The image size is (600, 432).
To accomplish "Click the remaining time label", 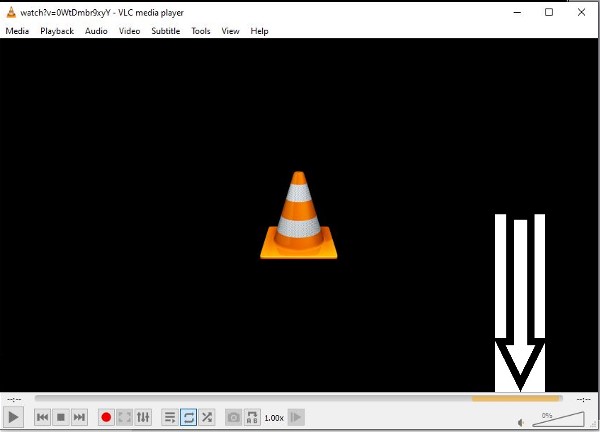I will pyautogui.click(x=584, y=399).
